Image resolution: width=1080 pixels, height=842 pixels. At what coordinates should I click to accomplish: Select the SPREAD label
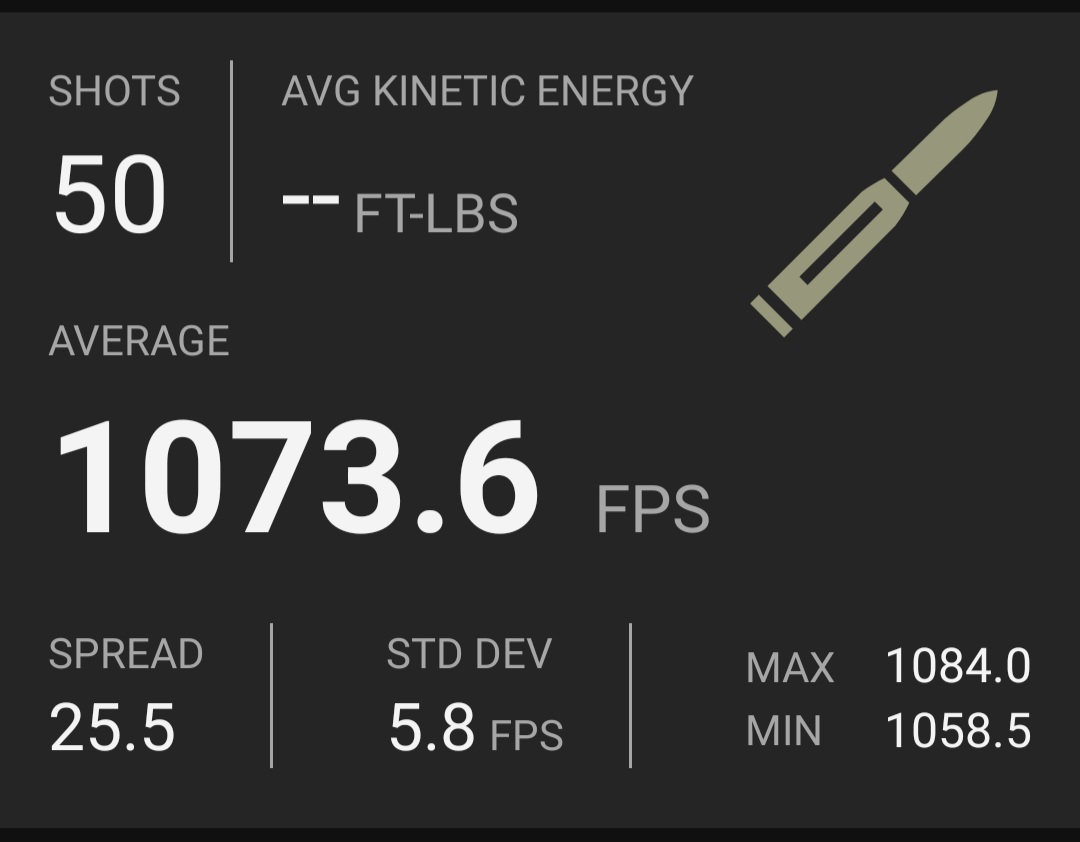(126, 653)
